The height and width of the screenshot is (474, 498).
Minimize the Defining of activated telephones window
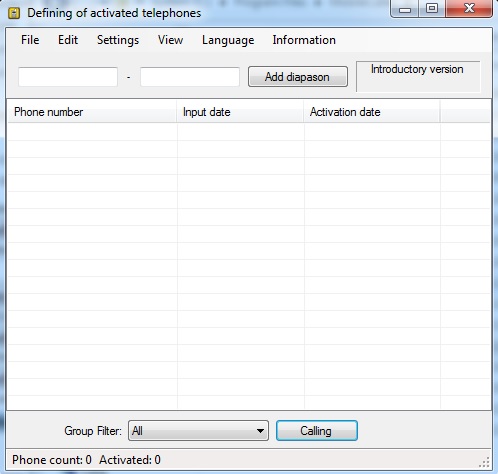(405, 9)
